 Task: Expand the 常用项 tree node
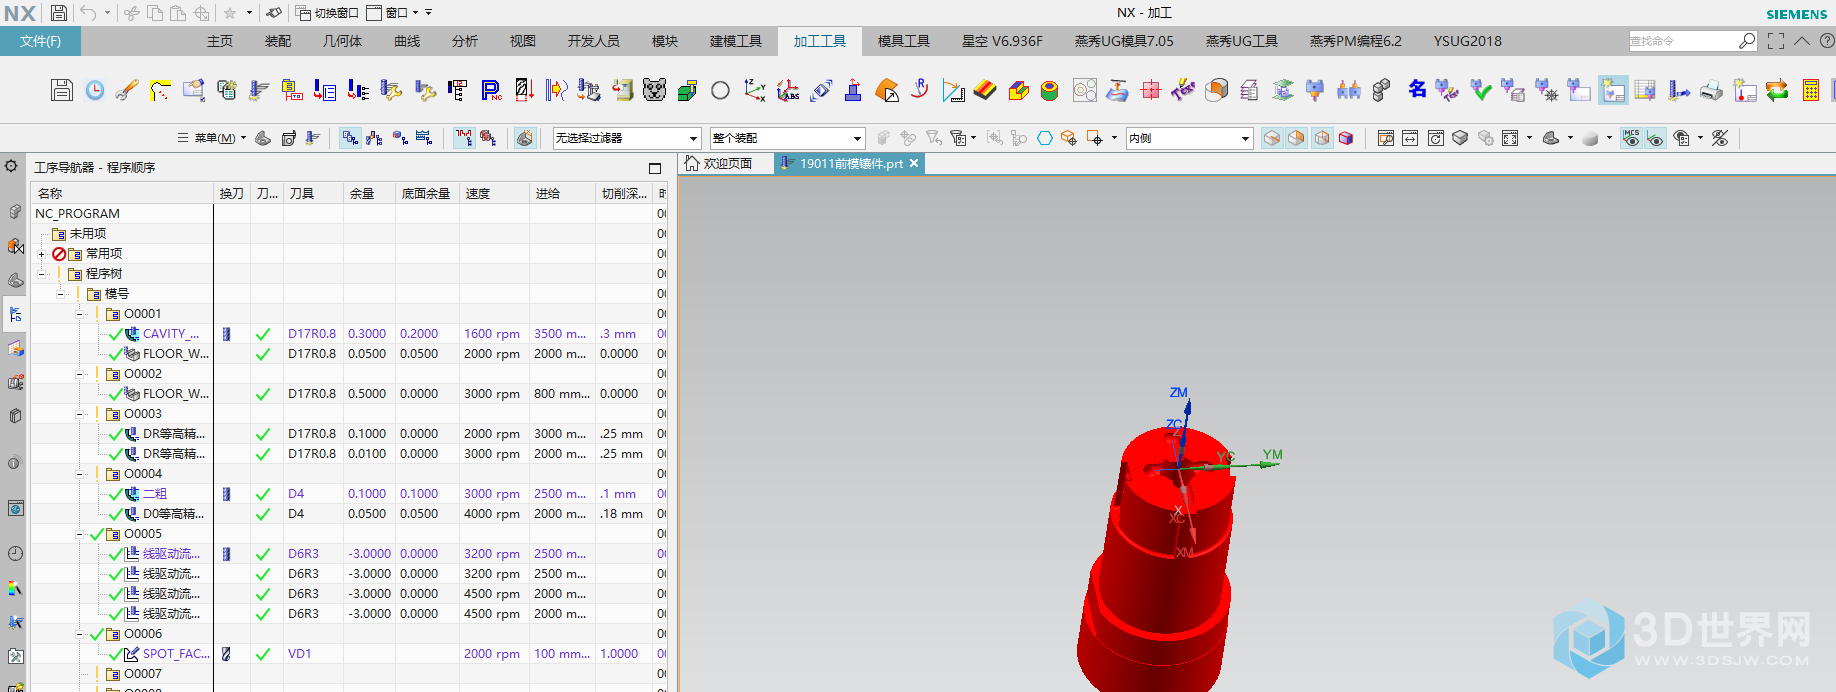coord(42,254)
